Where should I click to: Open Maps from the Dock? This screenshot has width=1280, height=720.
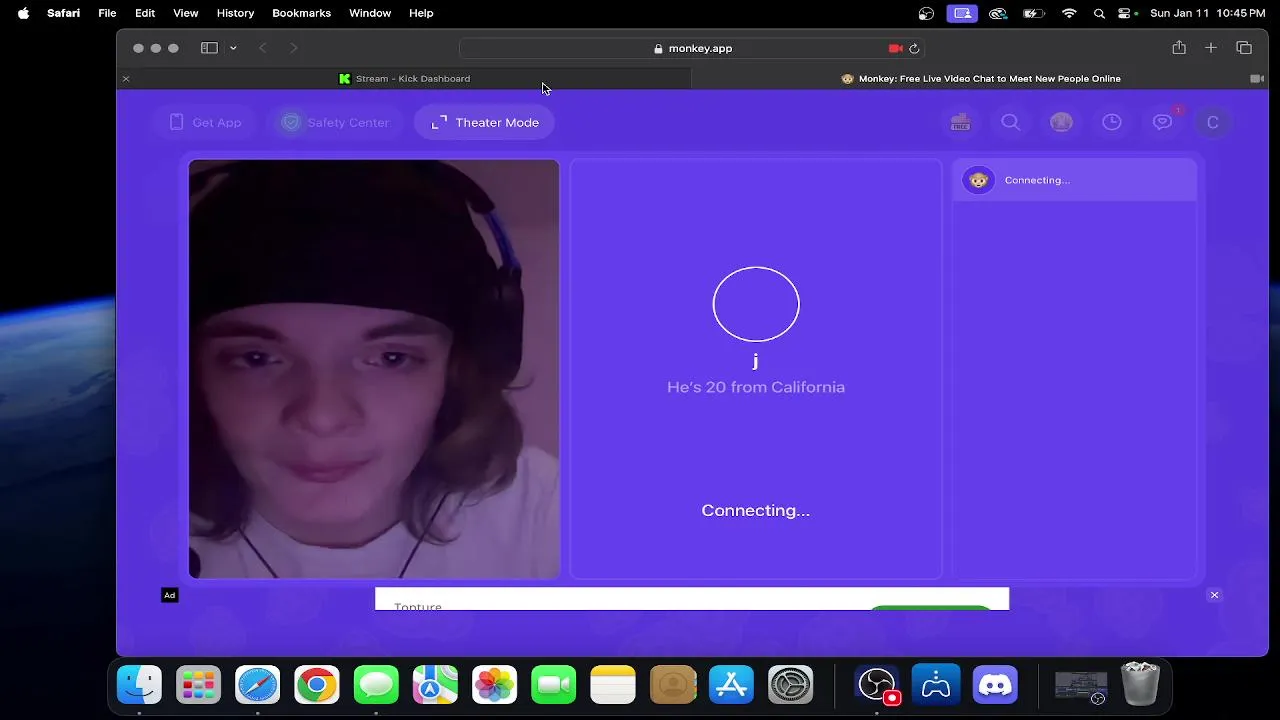click(x=435, y=685)
